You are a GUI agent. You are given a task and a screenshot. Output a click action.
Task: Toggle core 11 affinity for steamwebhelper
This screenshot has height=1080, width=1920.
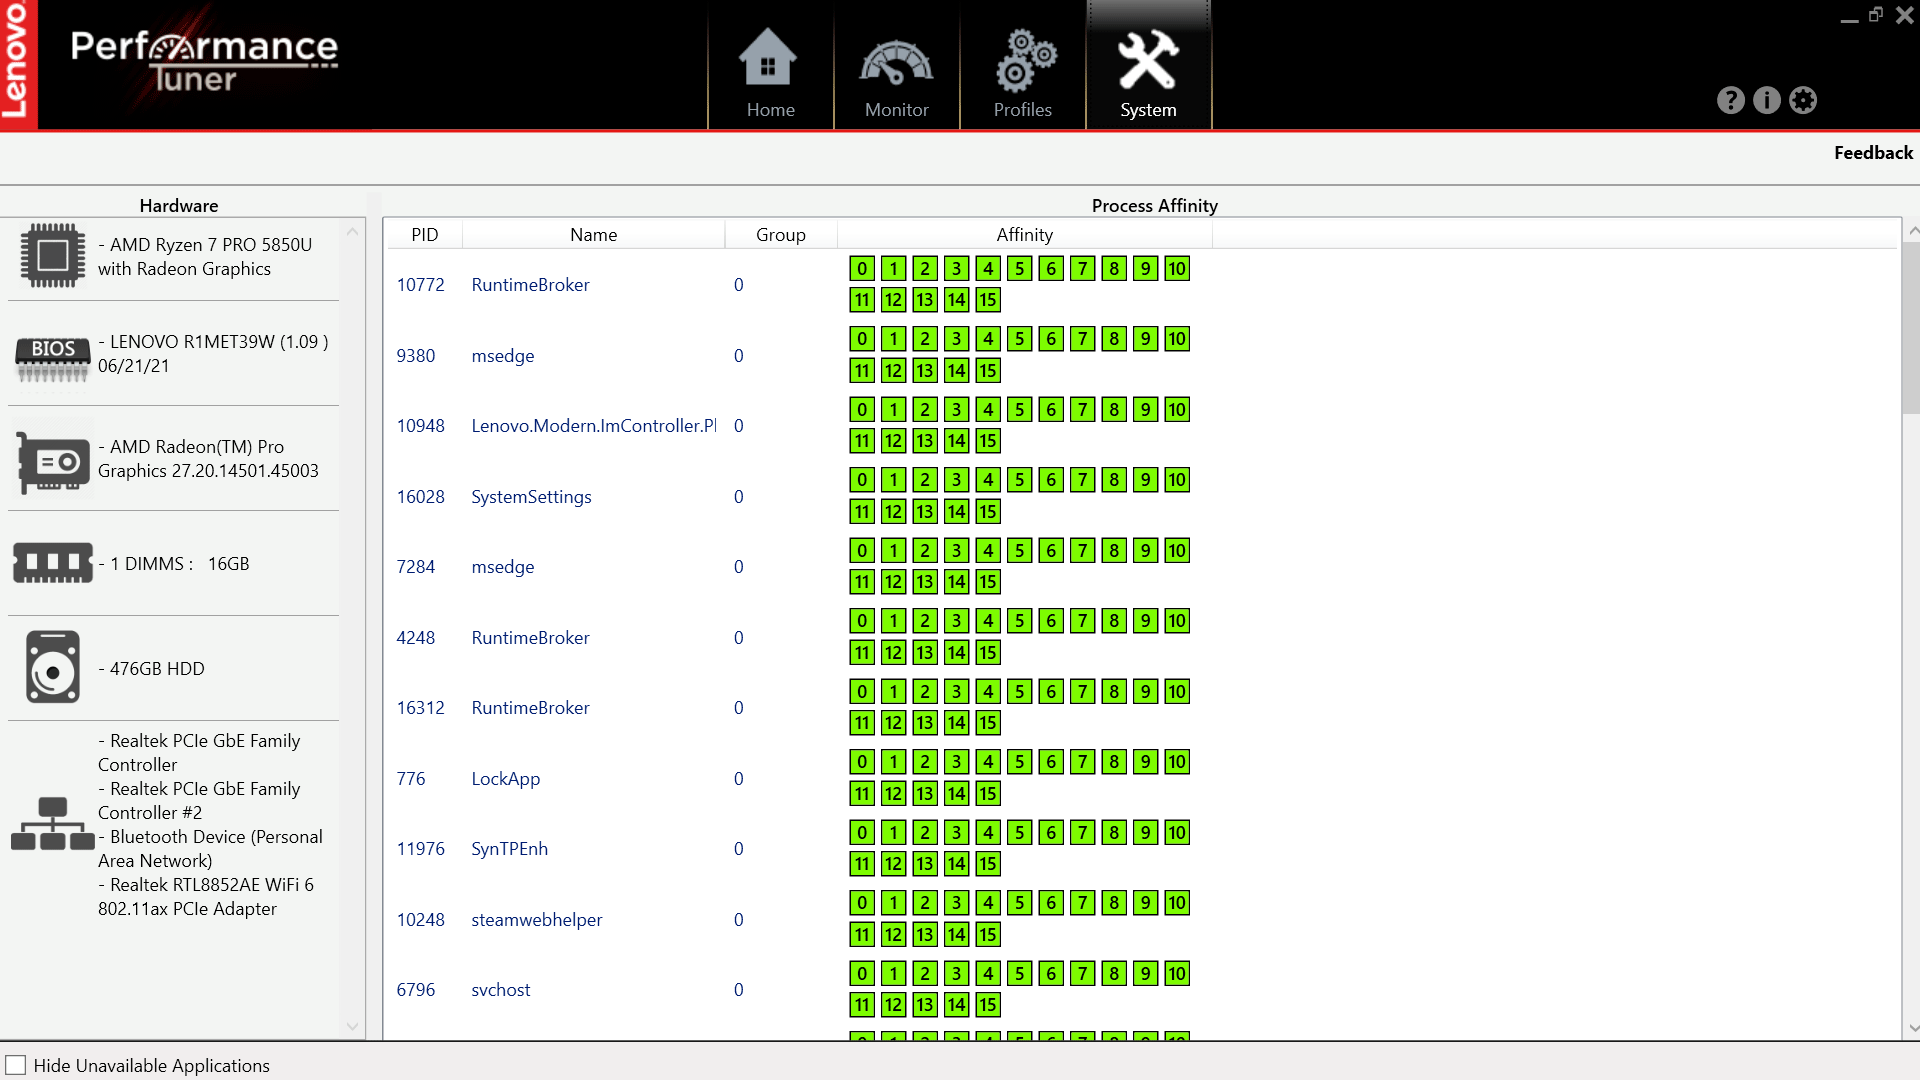click(x=862, y=934)
